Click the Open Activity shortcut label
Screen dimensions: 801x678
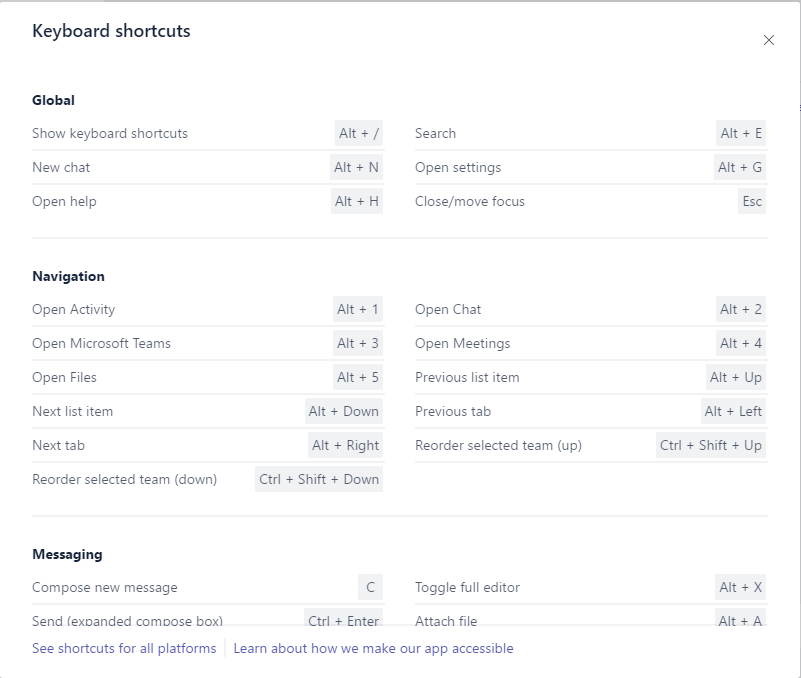[x=73, y=309]
